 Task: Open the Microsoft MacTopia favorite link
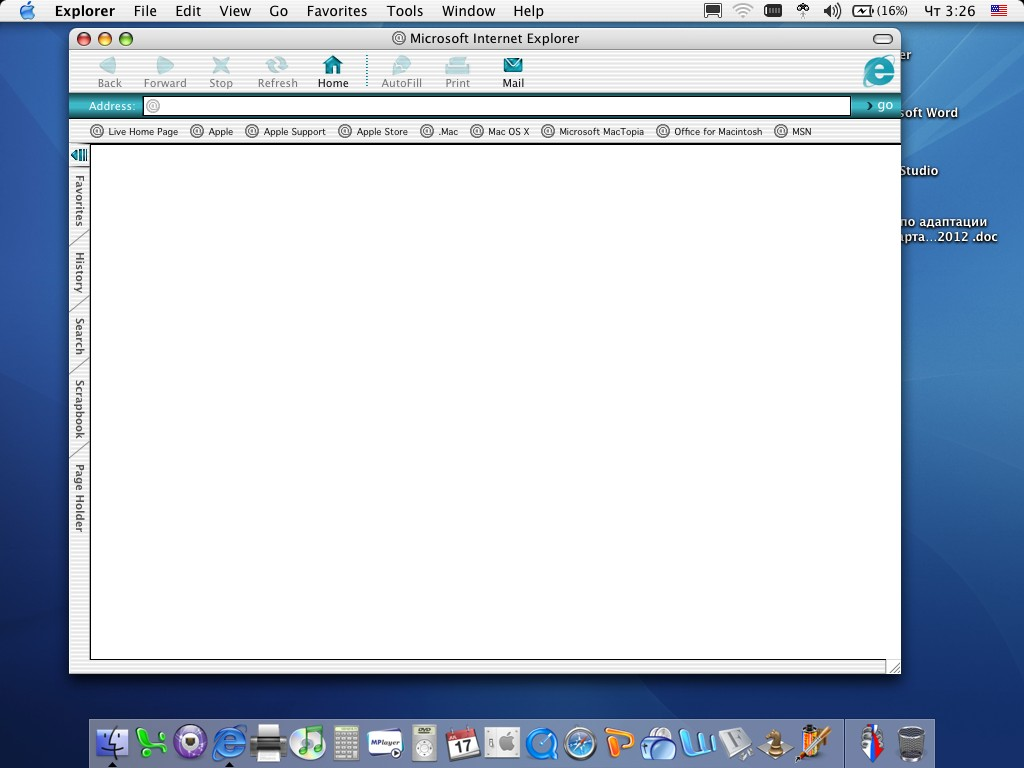coord(592,131)
